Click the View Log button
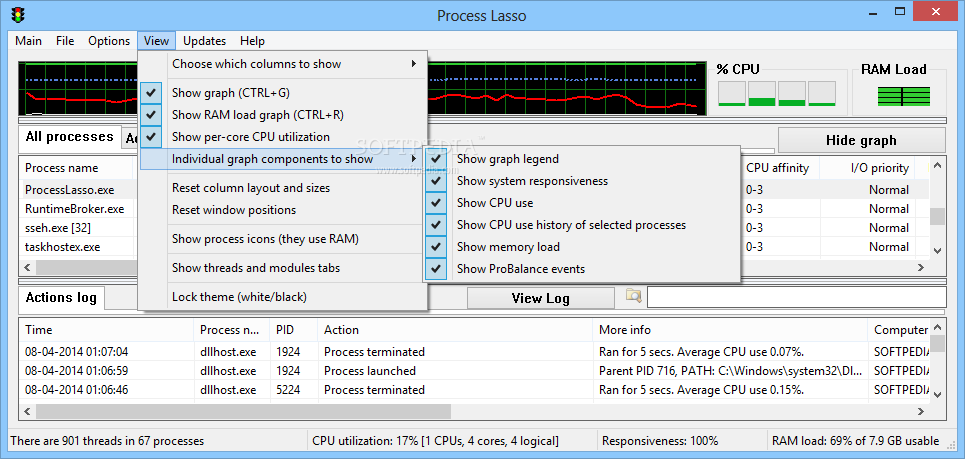 [540, 298]
